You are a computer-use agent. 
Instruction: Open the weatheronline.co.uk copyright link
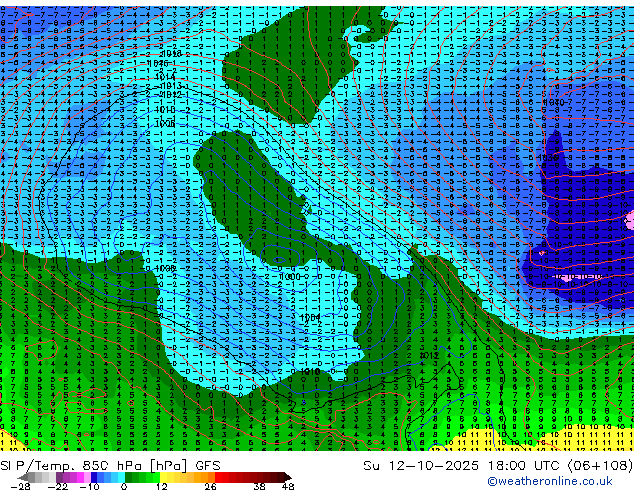pyautogui.click(x=550, y=481)
